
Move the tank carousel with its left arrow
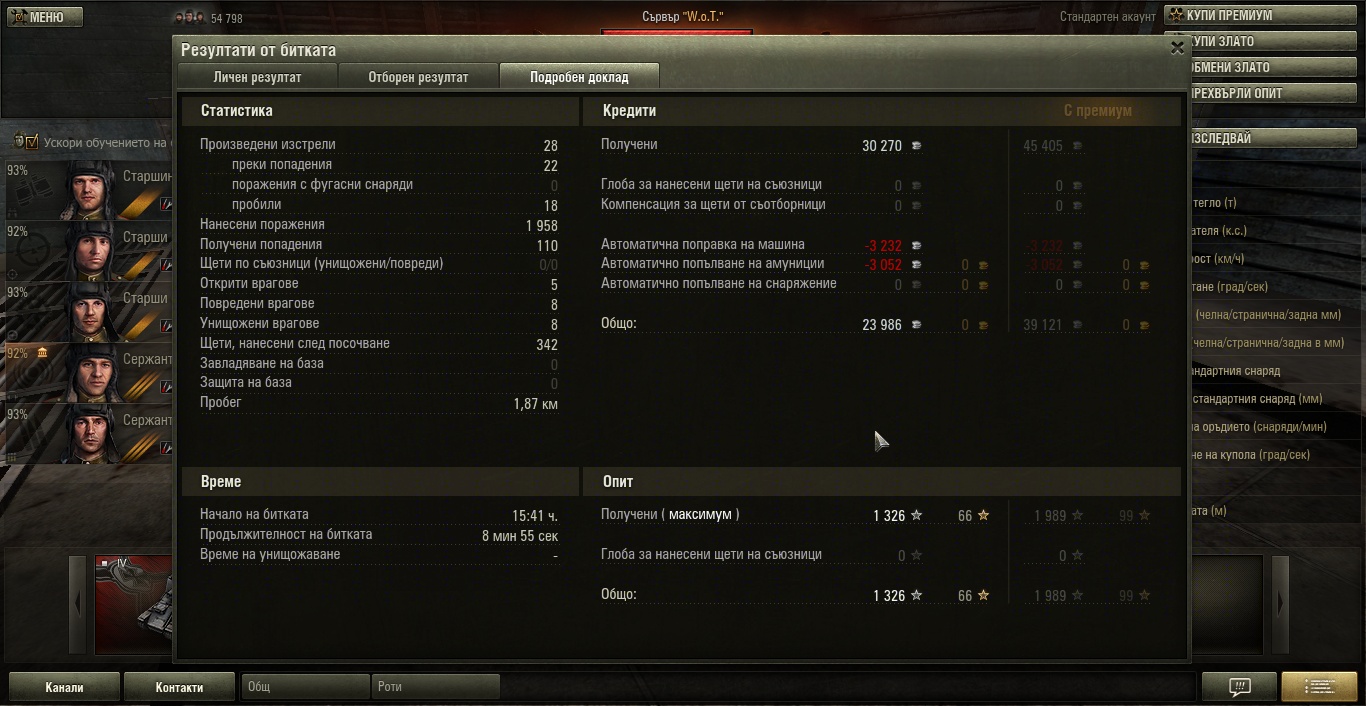point(78,604)
